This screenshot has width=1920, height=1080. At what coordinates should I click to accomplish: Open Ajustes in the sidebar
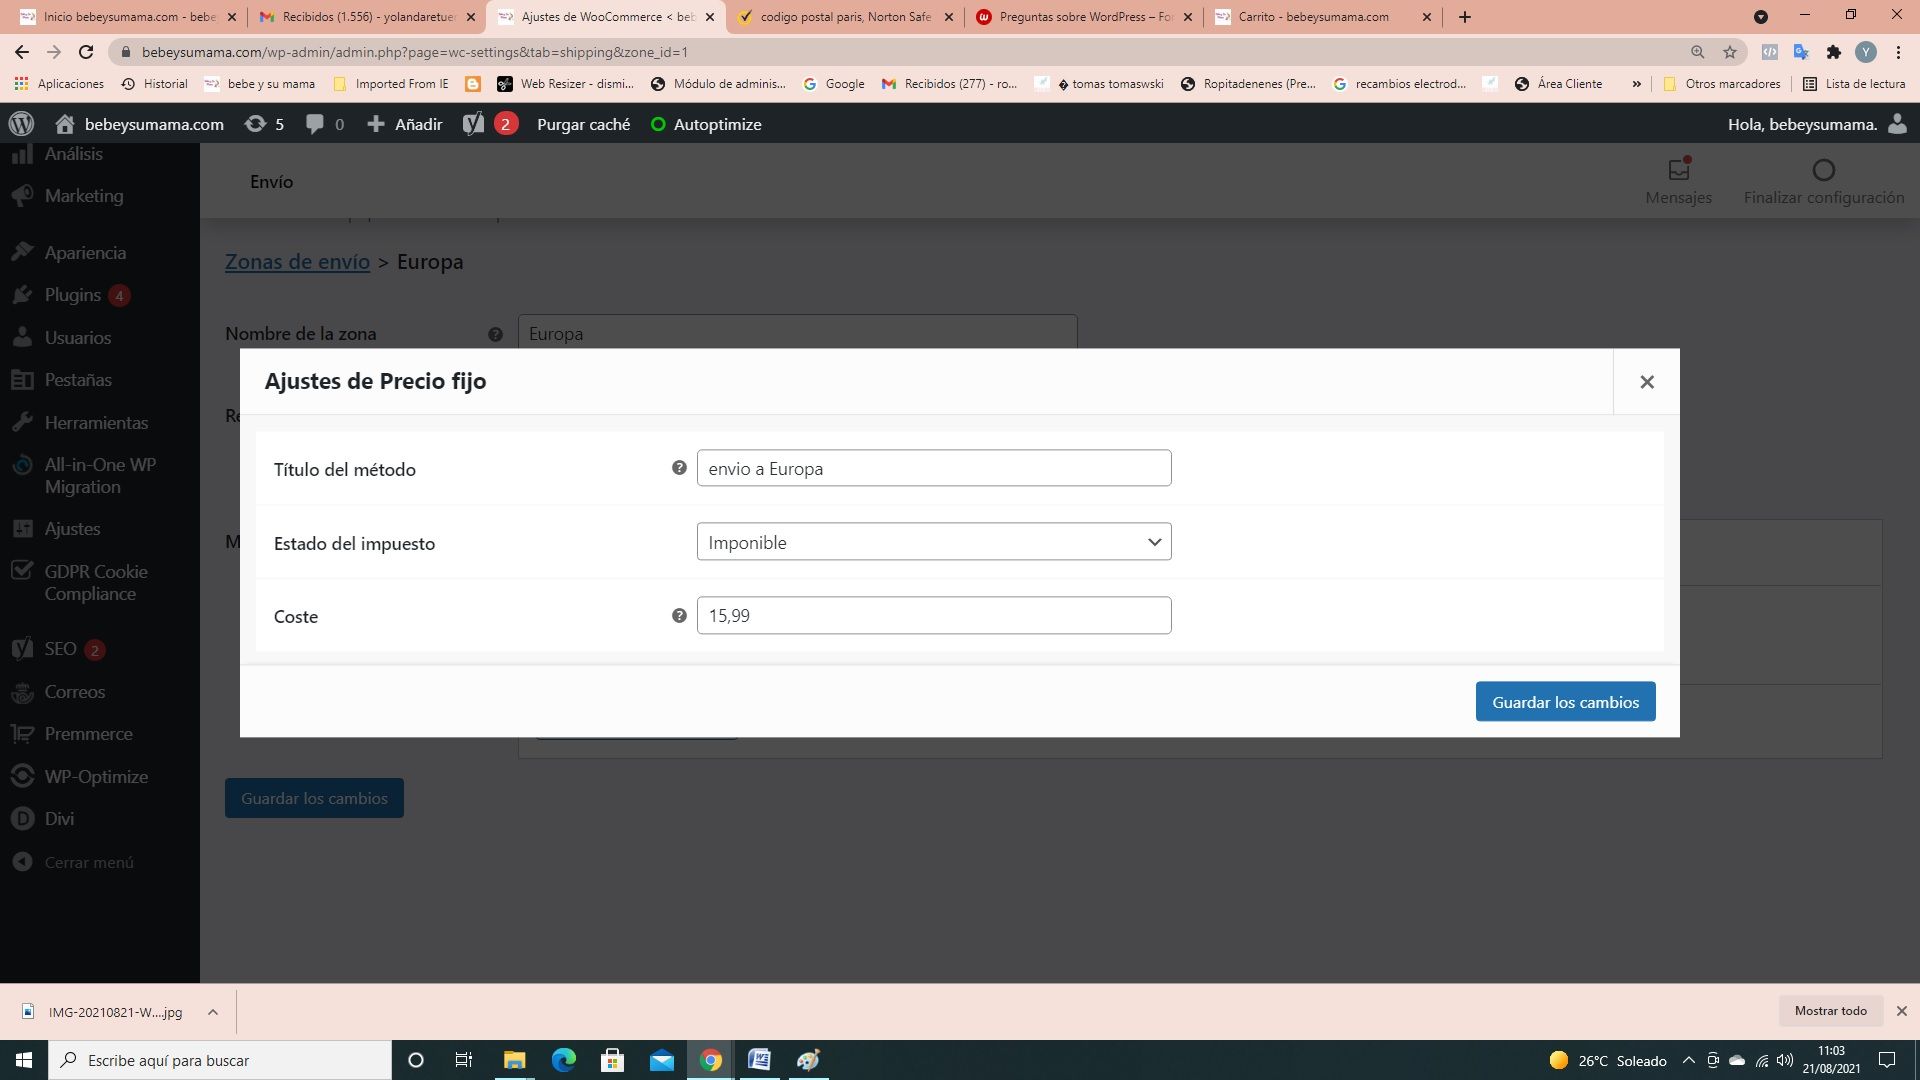point(72,529)
